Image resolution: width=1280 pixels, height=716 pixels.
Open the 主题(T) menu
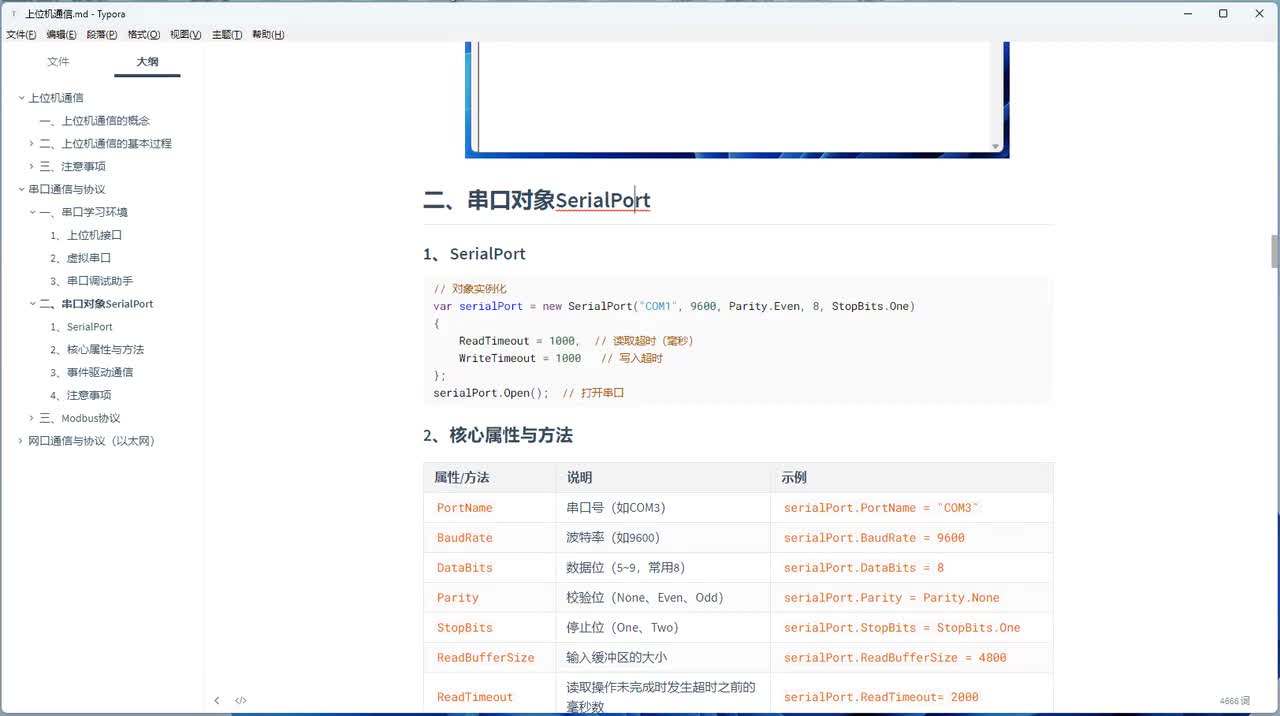pos(227,35)
